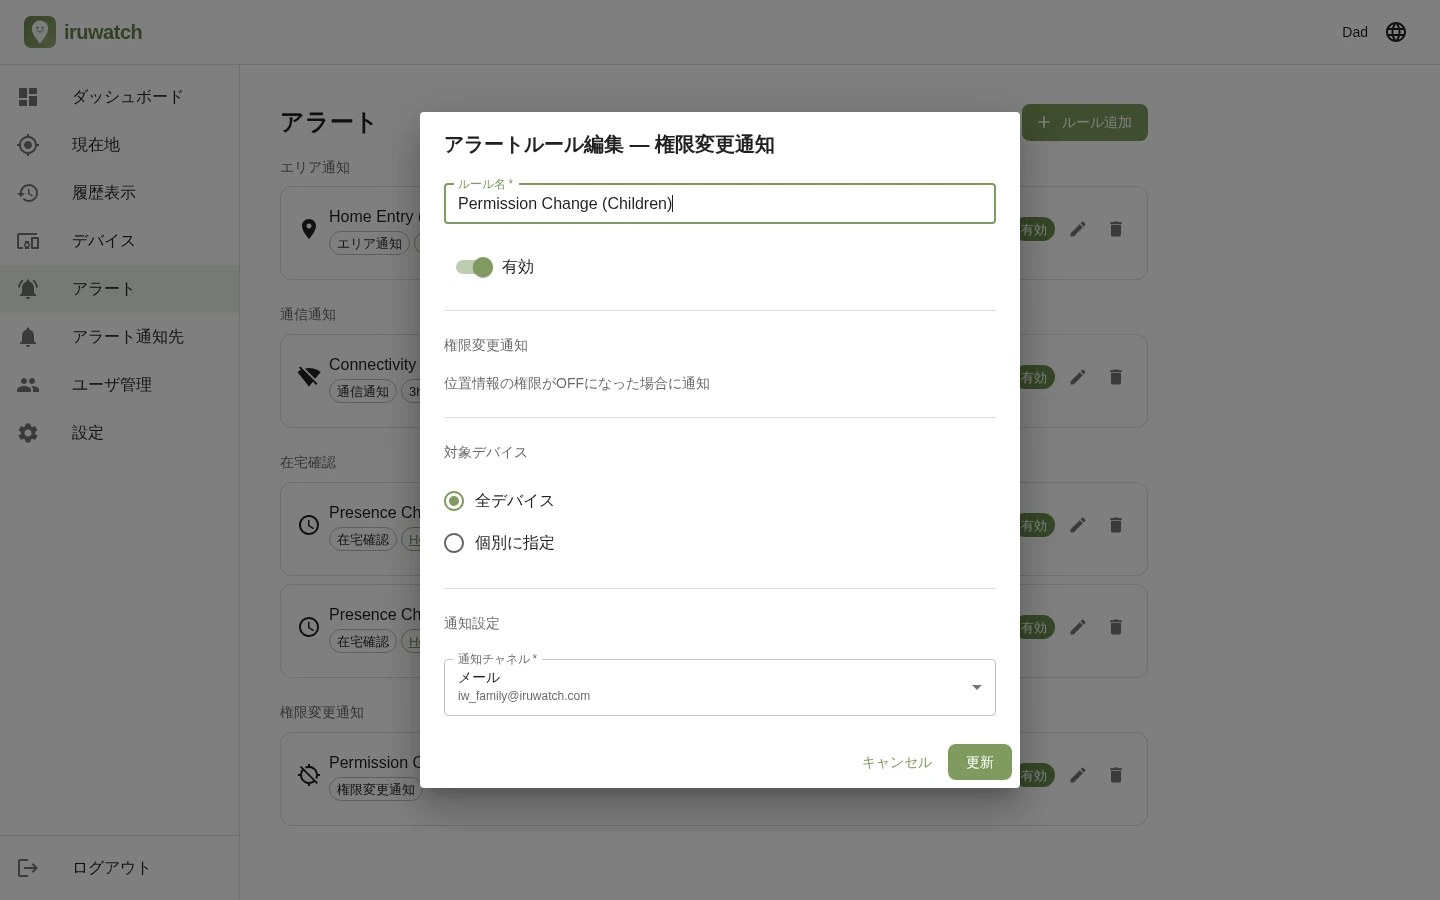Delete the second Presence rule trash icon
Image resolution: width=1440 pixels, height=900 pixels.
tap(1116, 627)
